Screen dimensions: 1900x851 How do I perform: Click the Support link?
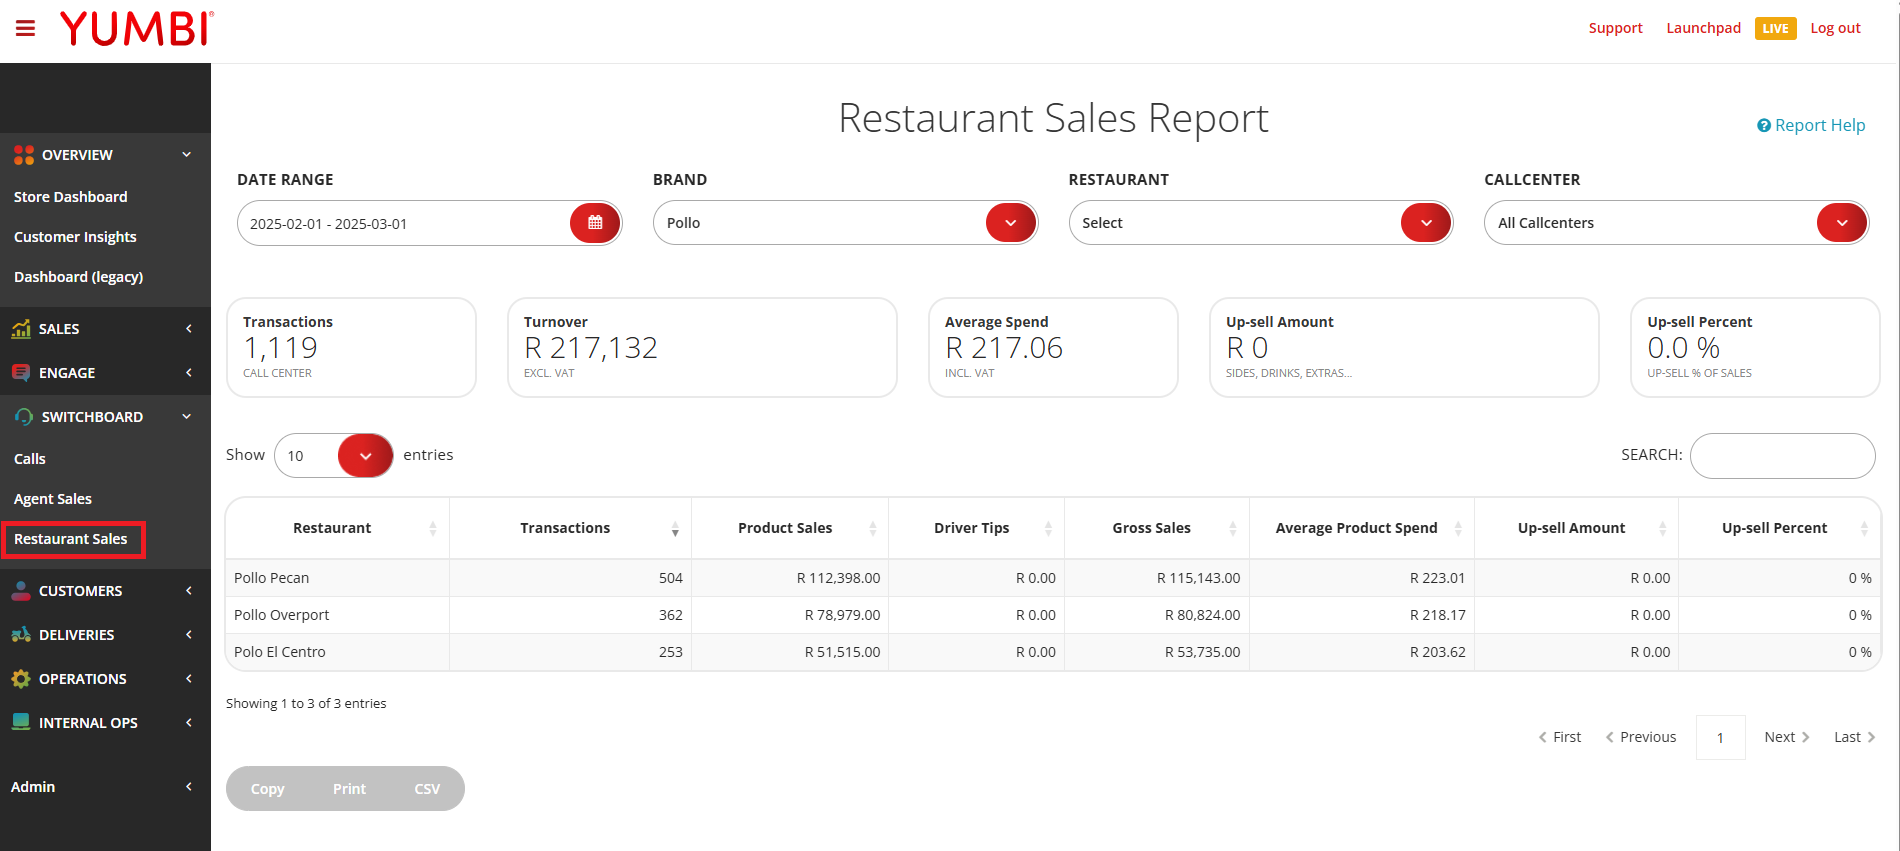tap(1615, 28)
